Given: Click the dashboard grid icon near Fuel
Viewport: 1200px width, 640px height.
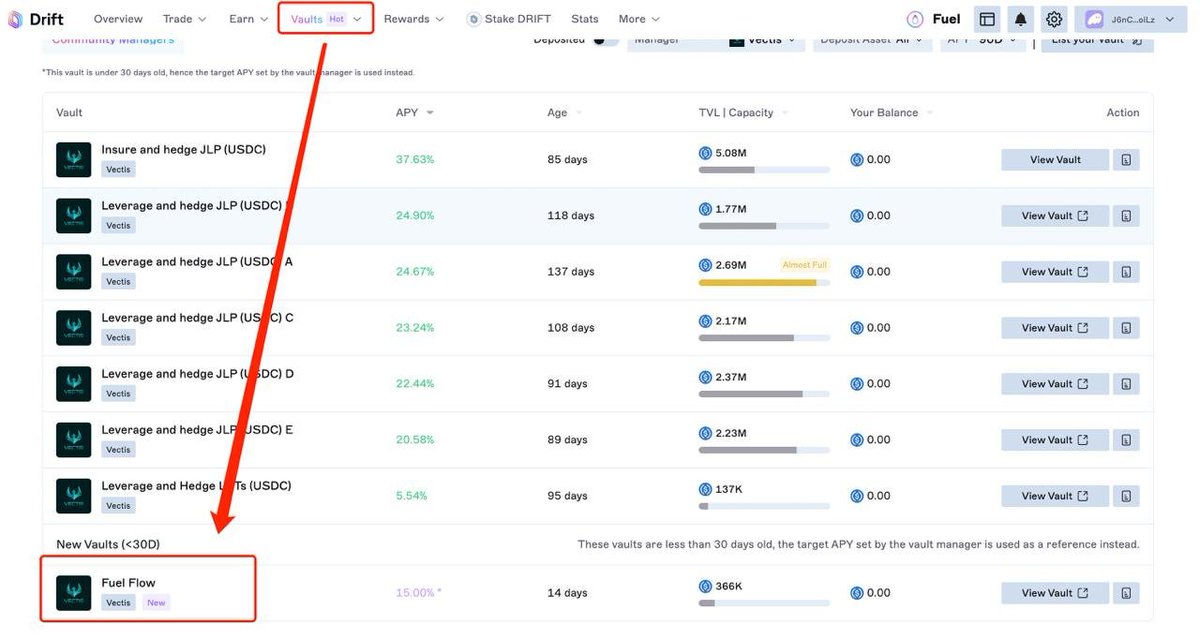Looking at the screenshot, I should [987, 18].
